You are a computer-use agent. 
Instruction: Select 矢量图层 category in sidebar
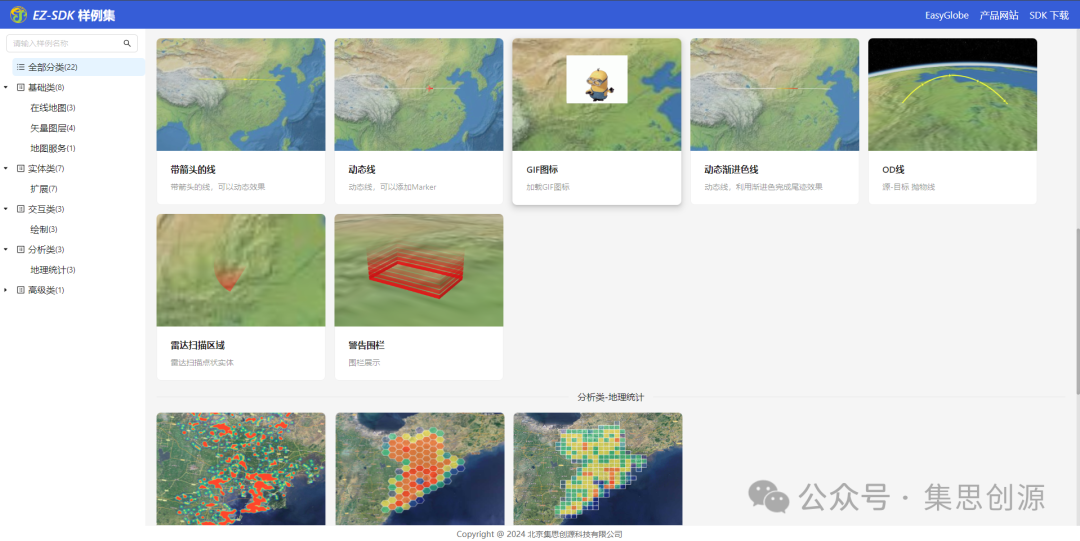coord(48,128)
